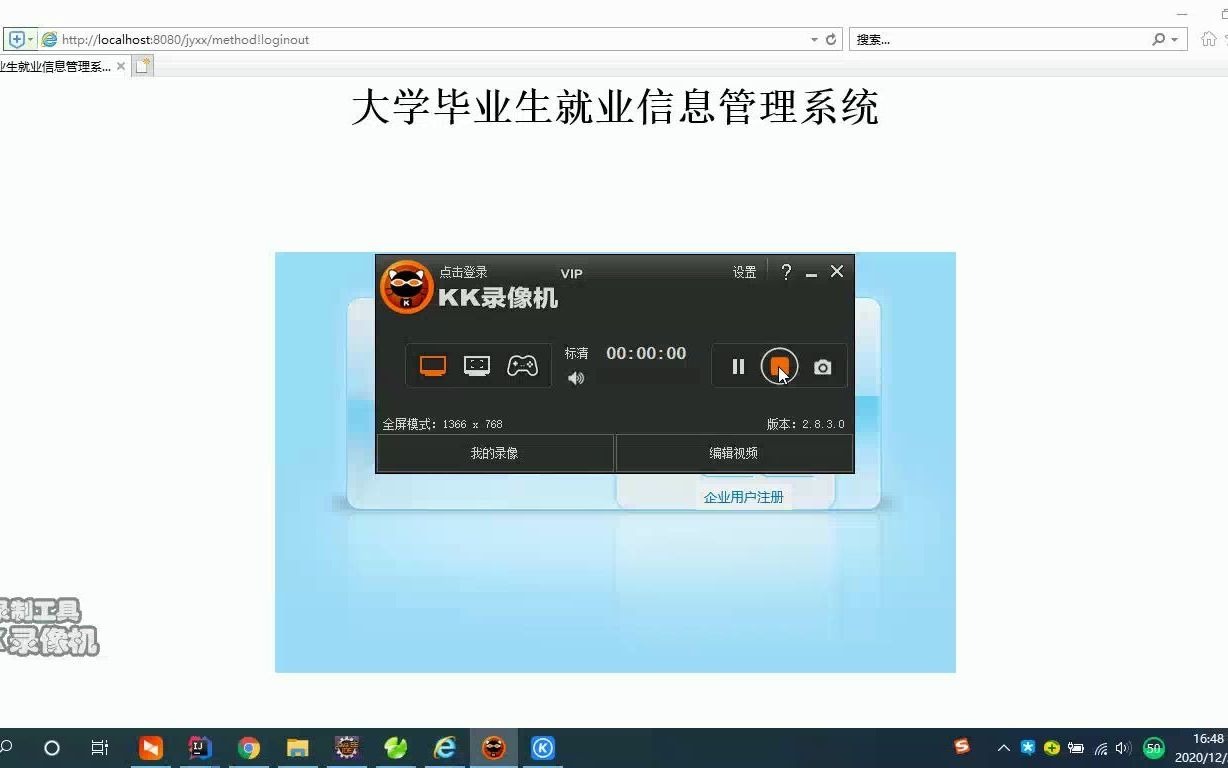Open the address bar history dropdown
This screenshot has height=768, width=1228.
point(814,39)
